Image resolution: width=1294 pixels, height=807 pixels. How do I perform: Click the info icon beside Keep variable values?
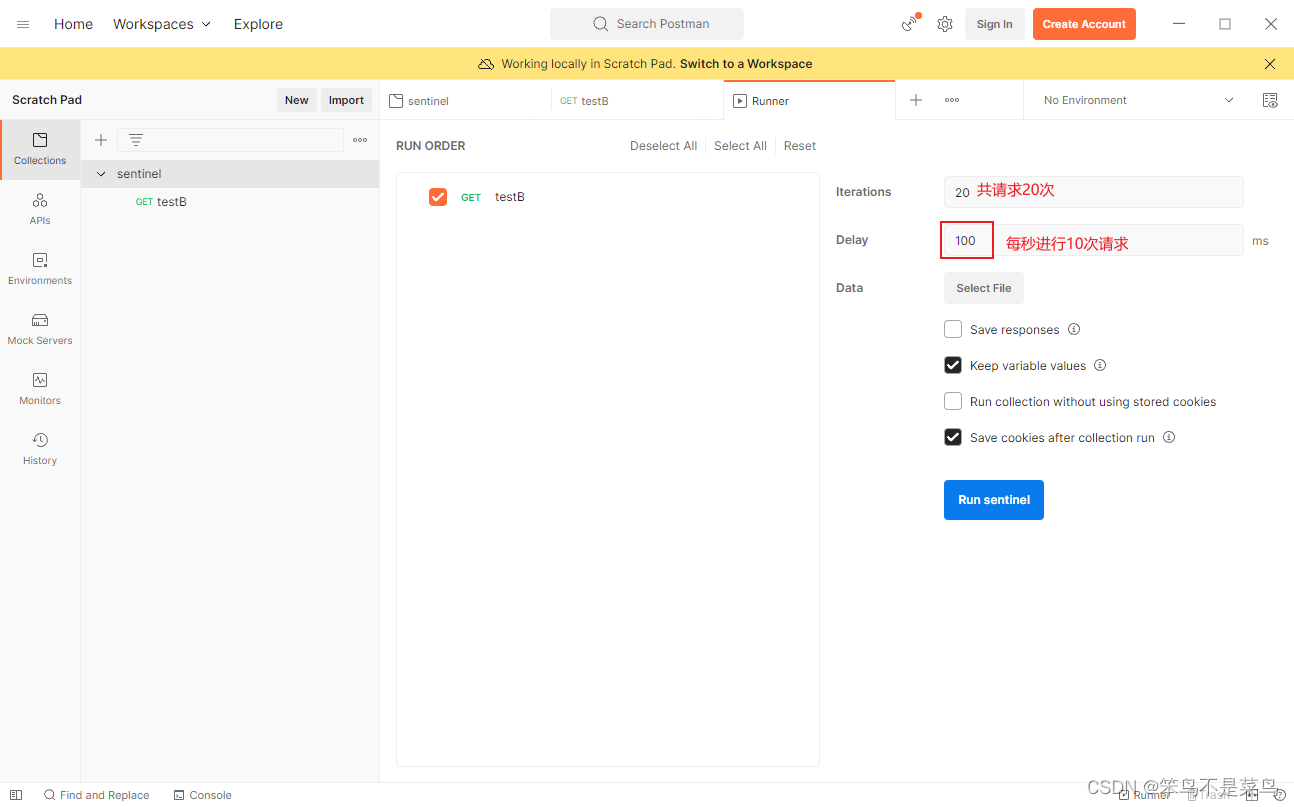click(1100, 365)
